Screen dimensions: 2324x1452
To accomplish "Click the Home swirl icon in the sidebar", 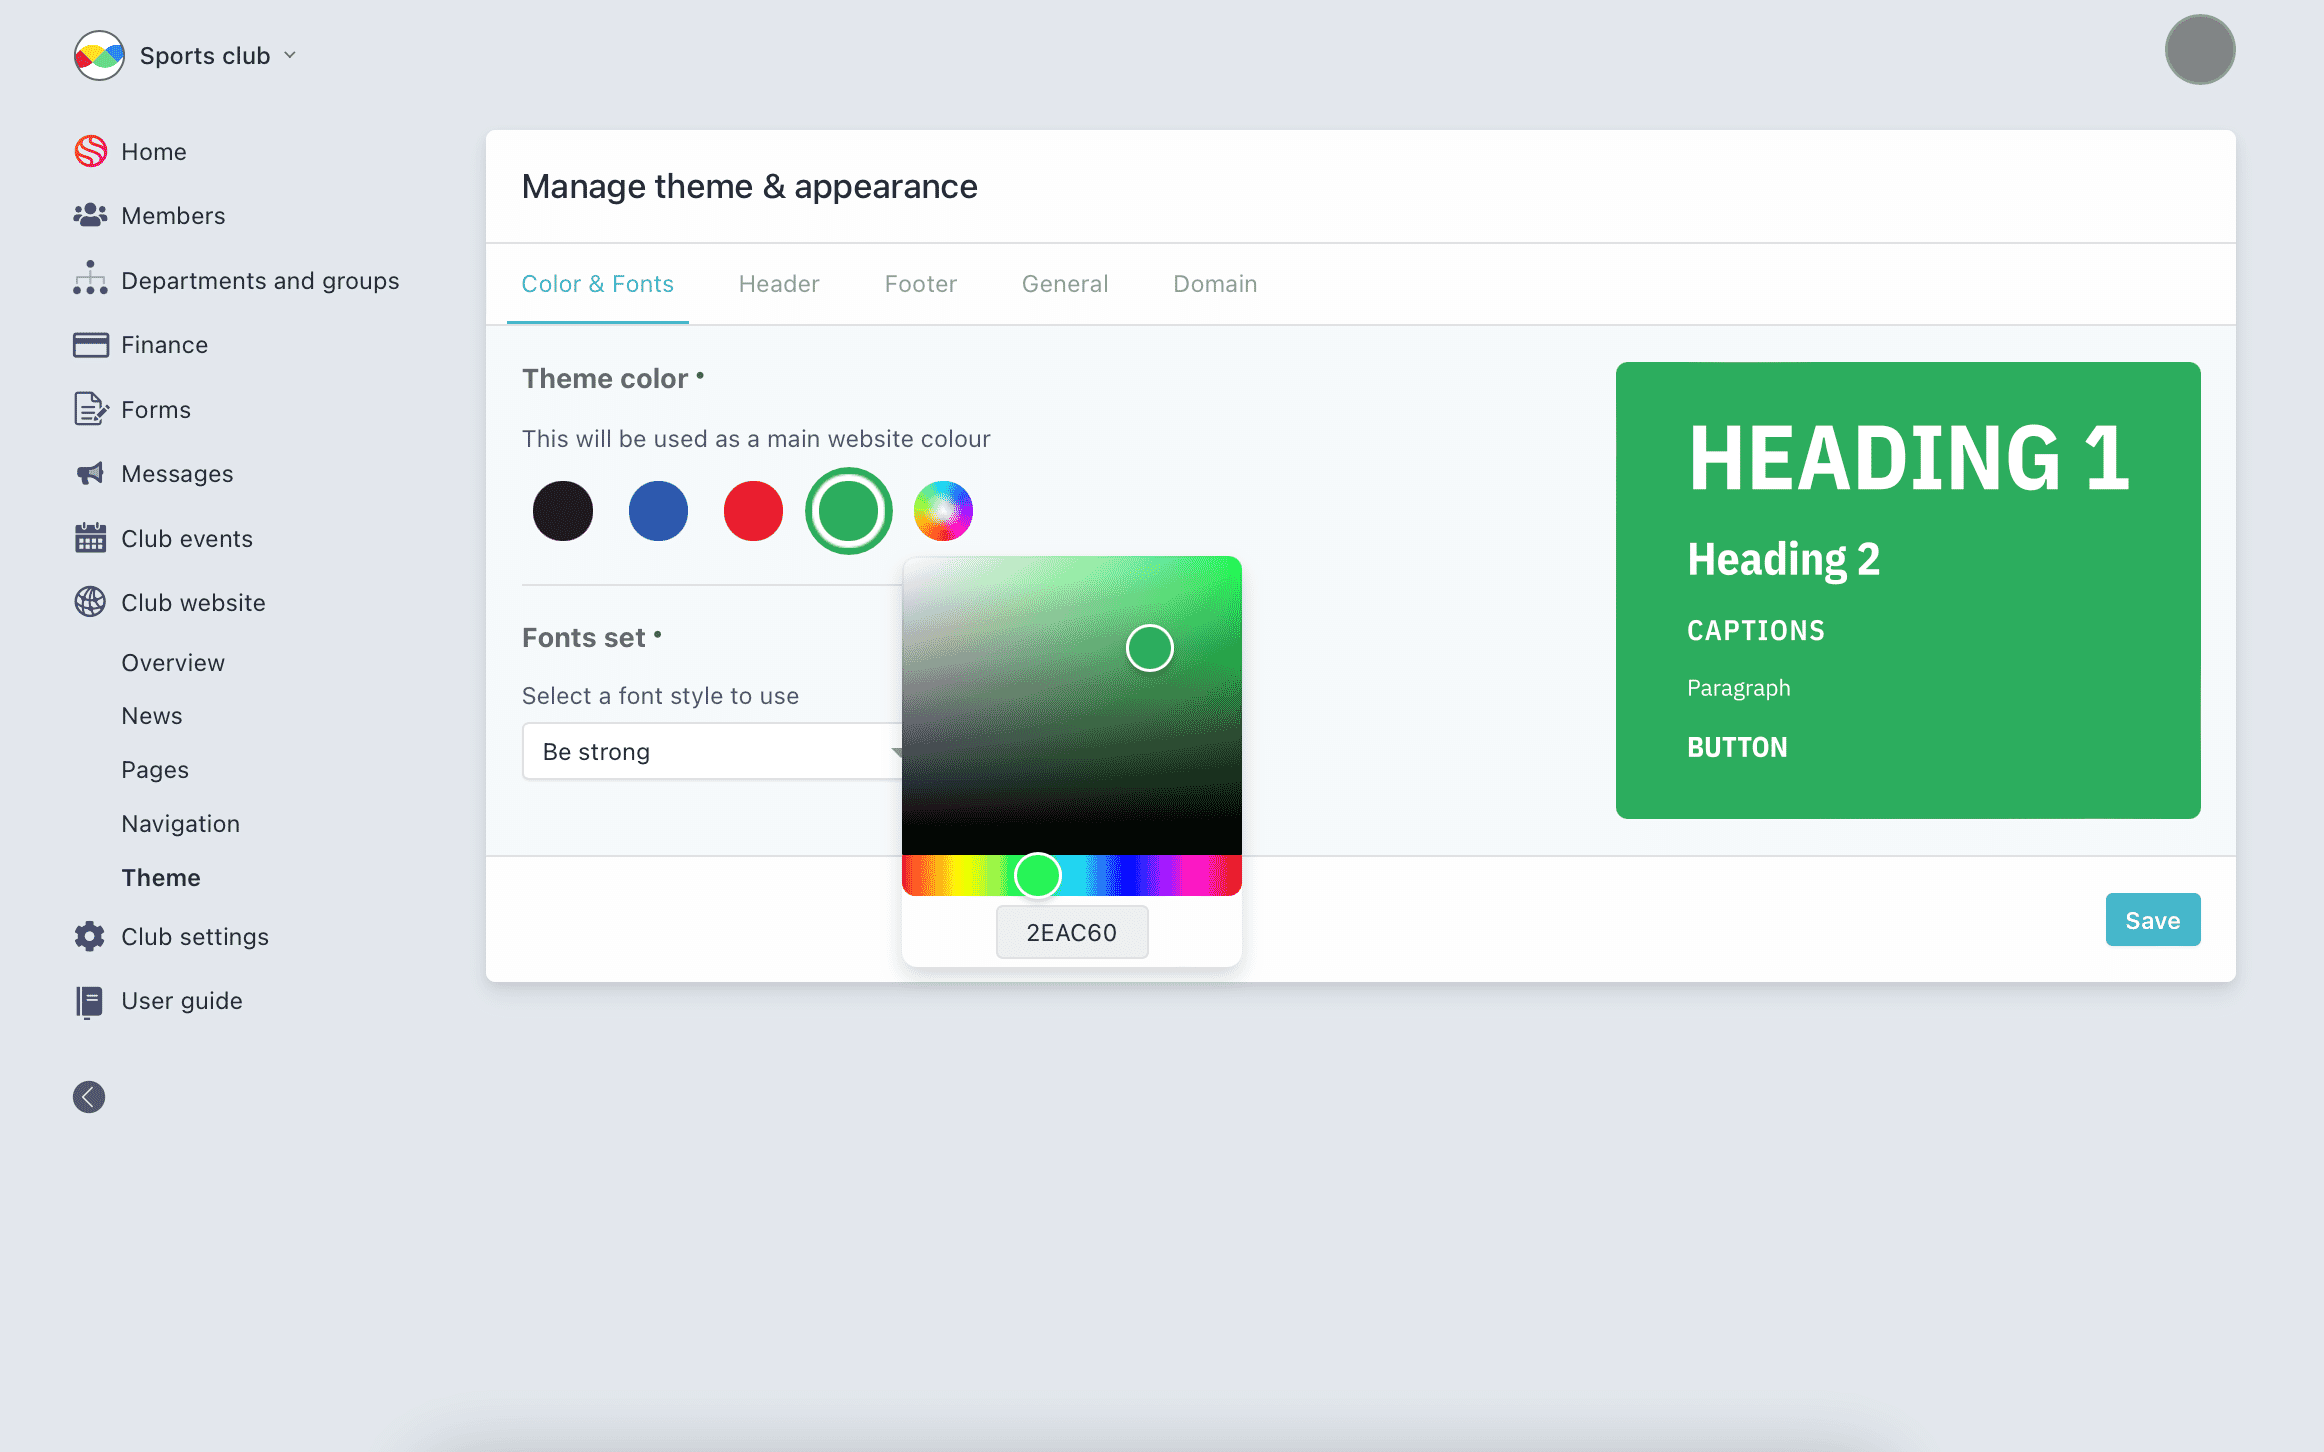I will tap(90, 151).
